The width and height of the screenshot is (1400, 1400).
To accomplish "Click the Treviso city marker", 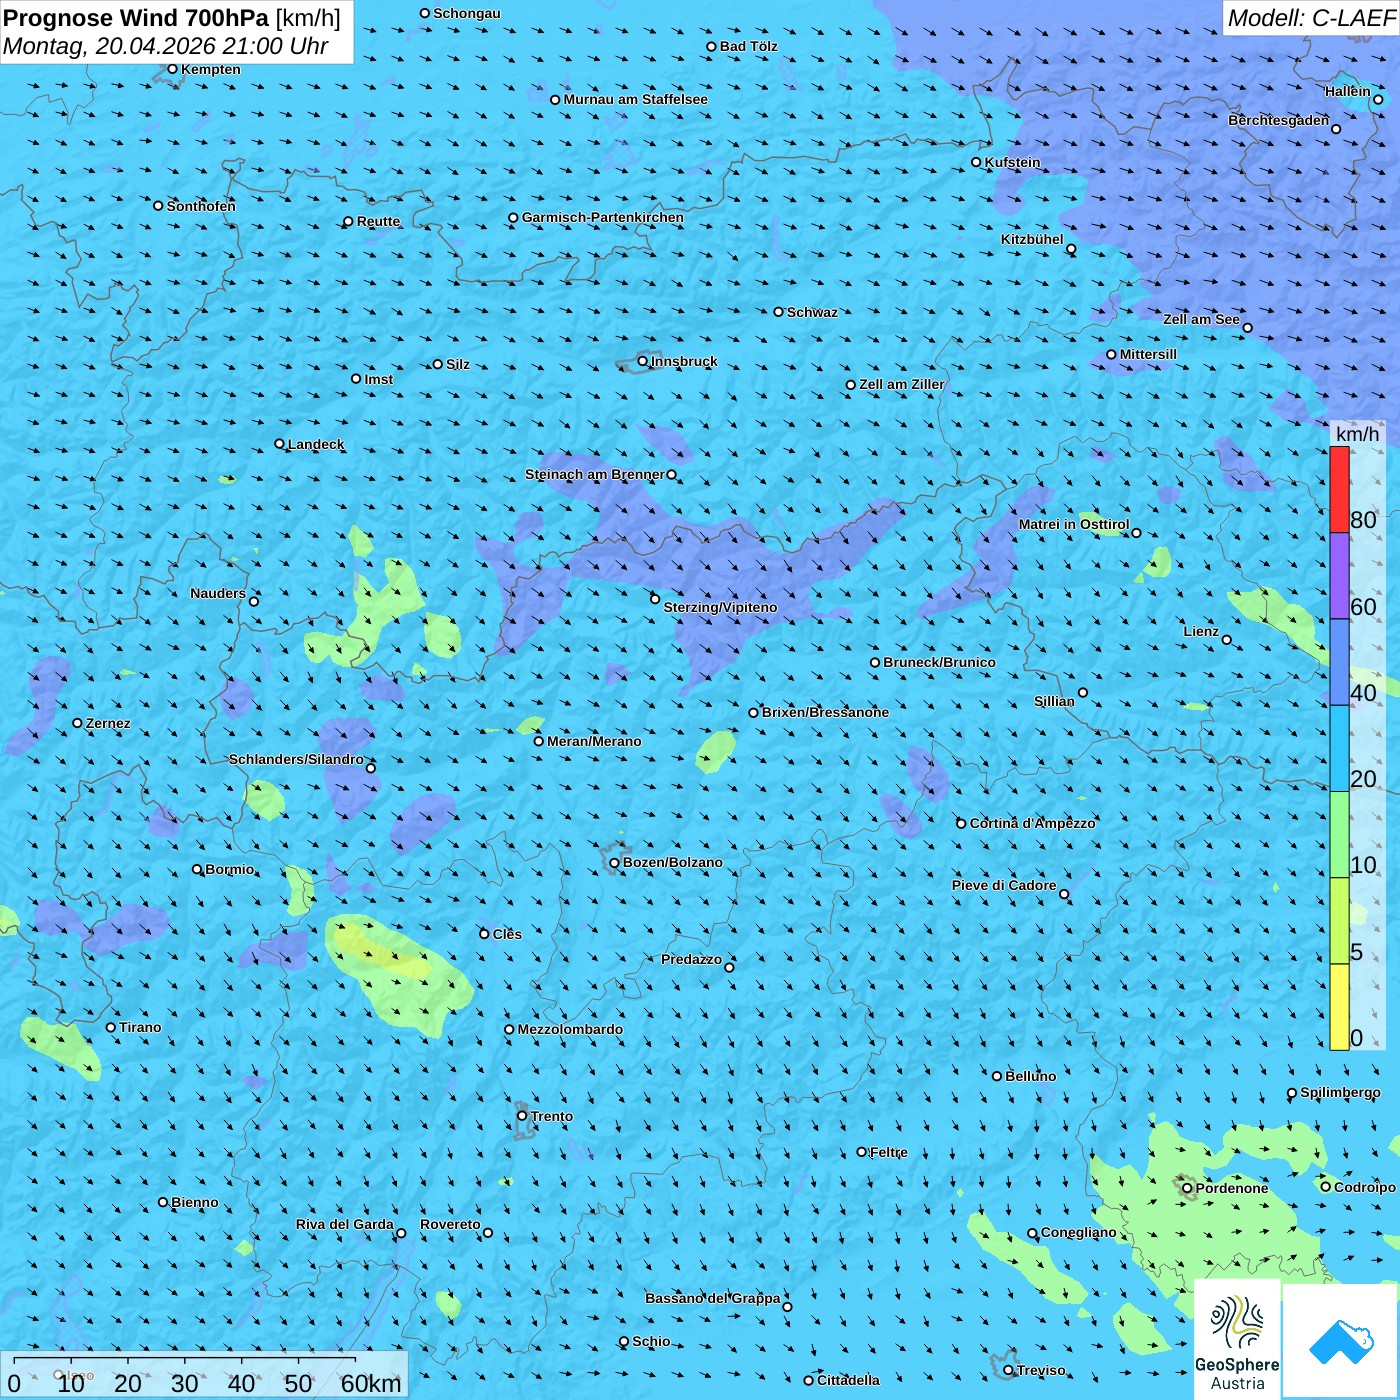I will click(x=1008, y=1370).
